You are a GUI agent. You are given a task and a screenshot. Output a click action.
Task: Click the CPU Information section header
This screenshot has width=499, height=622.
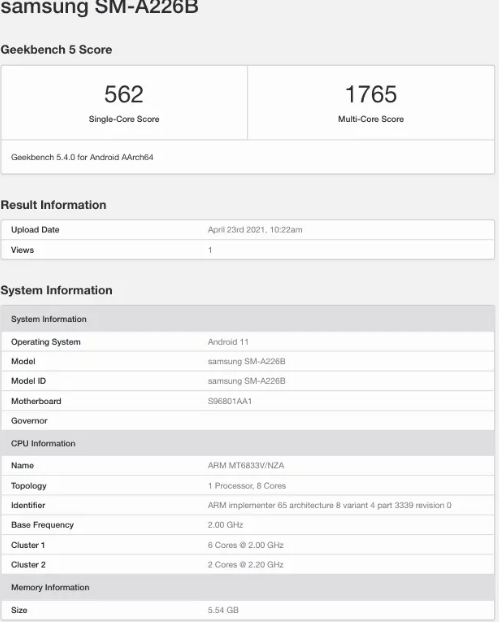[x=248, y=443]
